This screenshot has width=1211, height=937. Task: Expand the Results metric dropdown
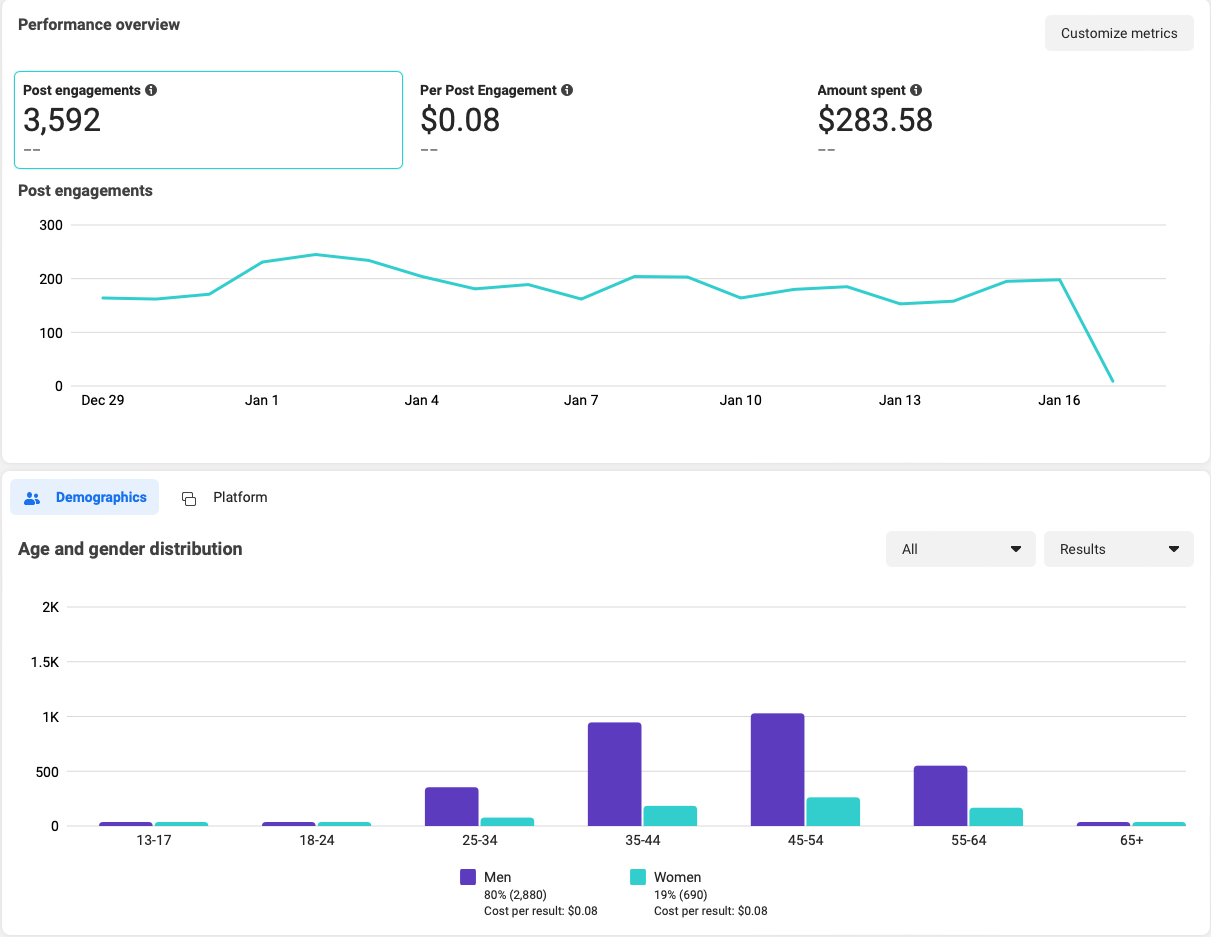pos(1118,549)
